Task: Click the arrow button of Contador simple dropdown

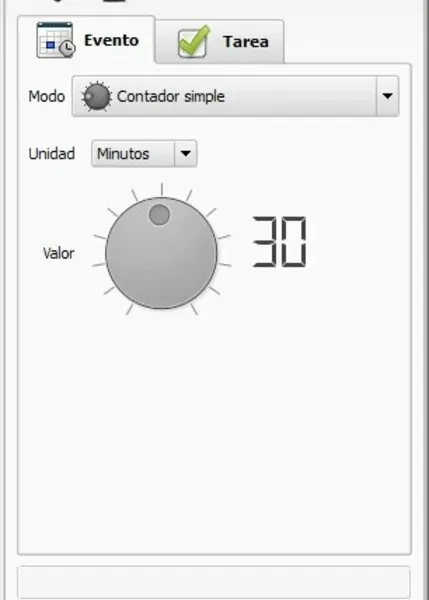Action: [387, 96]
